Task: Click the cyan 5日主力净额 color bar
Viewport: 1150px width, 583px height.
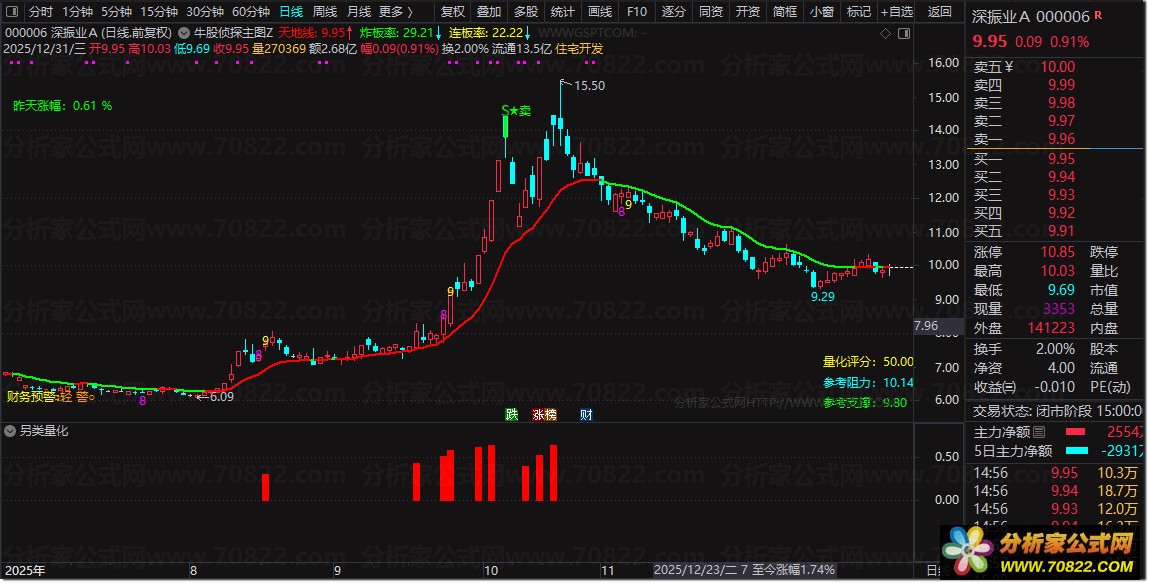Action: [1077, 450]
